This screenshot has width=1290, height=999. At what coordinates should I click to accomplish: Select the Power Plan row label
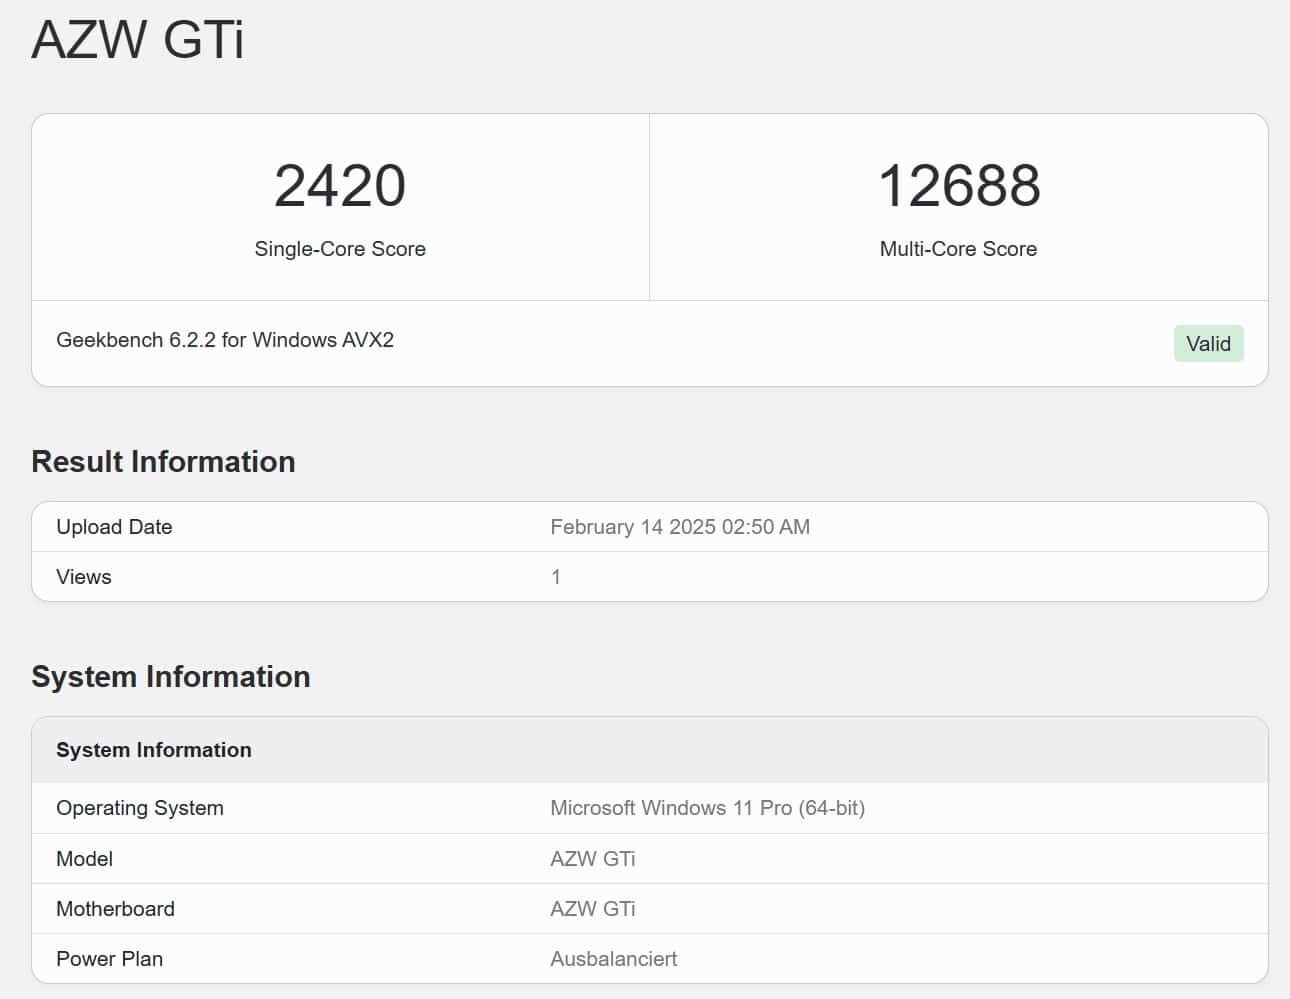(109, 959)
